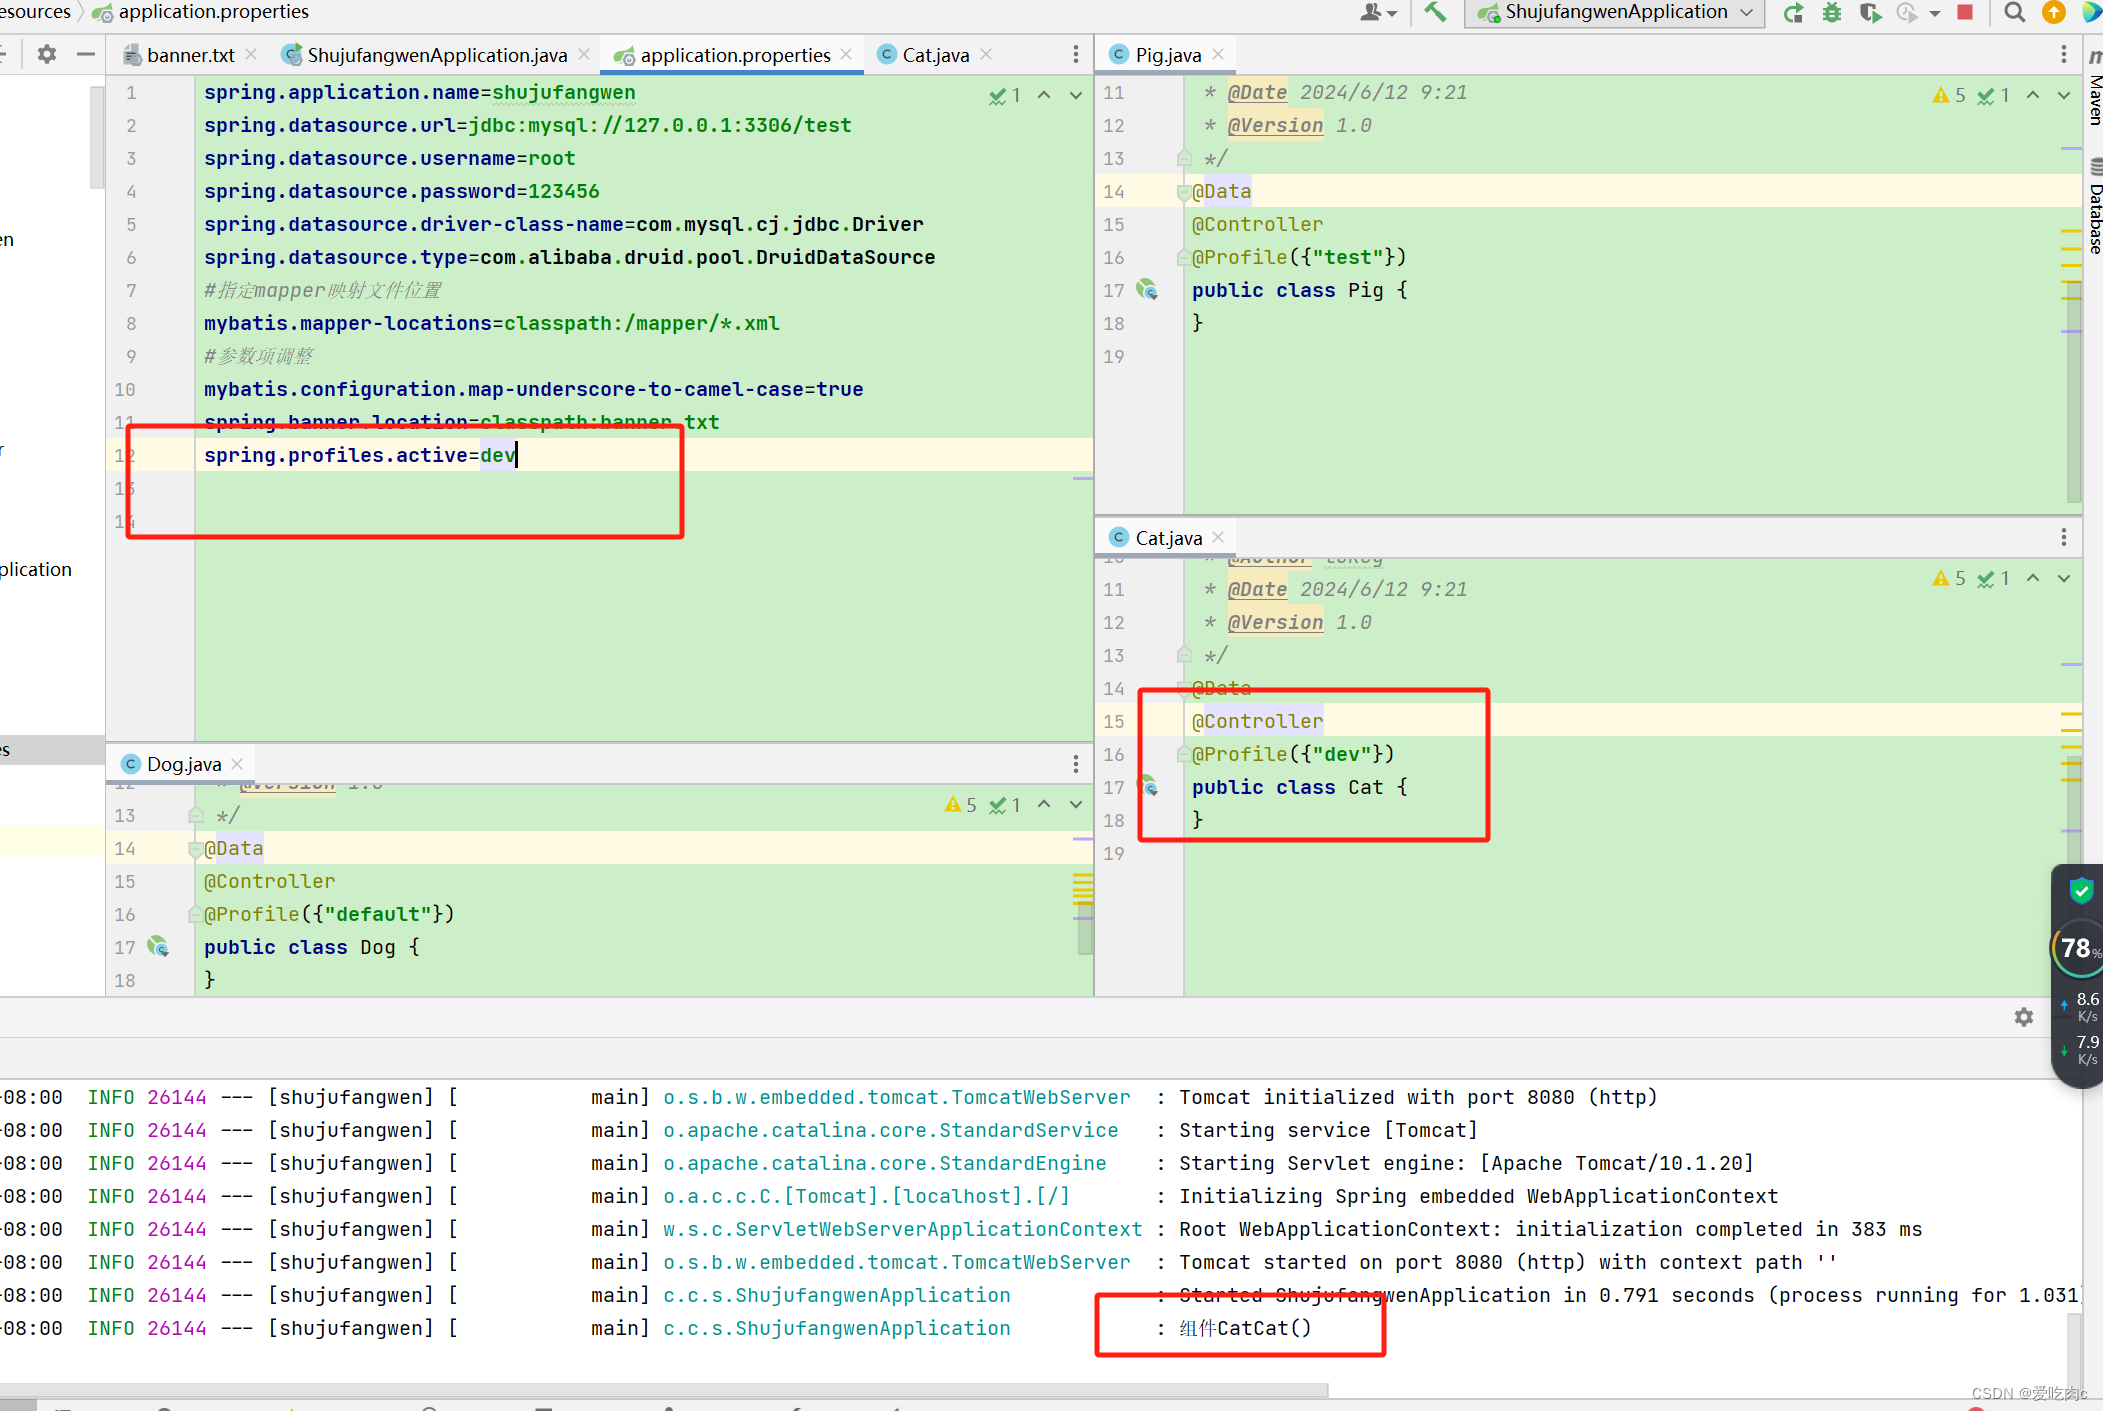Click the 78% performance gauge widget

coord(2078,948)
